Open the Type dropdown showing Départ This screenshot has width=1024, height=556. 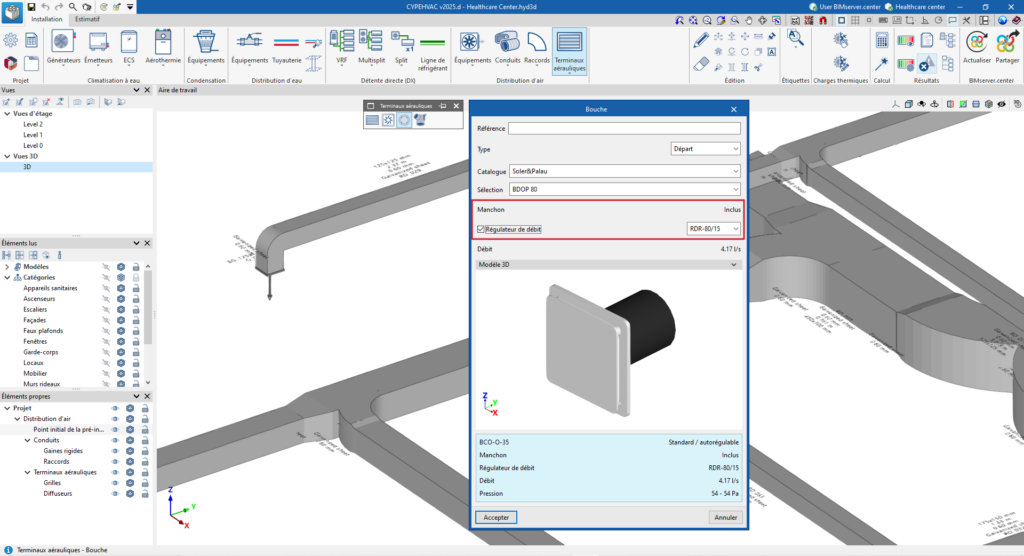click(705, 149)
